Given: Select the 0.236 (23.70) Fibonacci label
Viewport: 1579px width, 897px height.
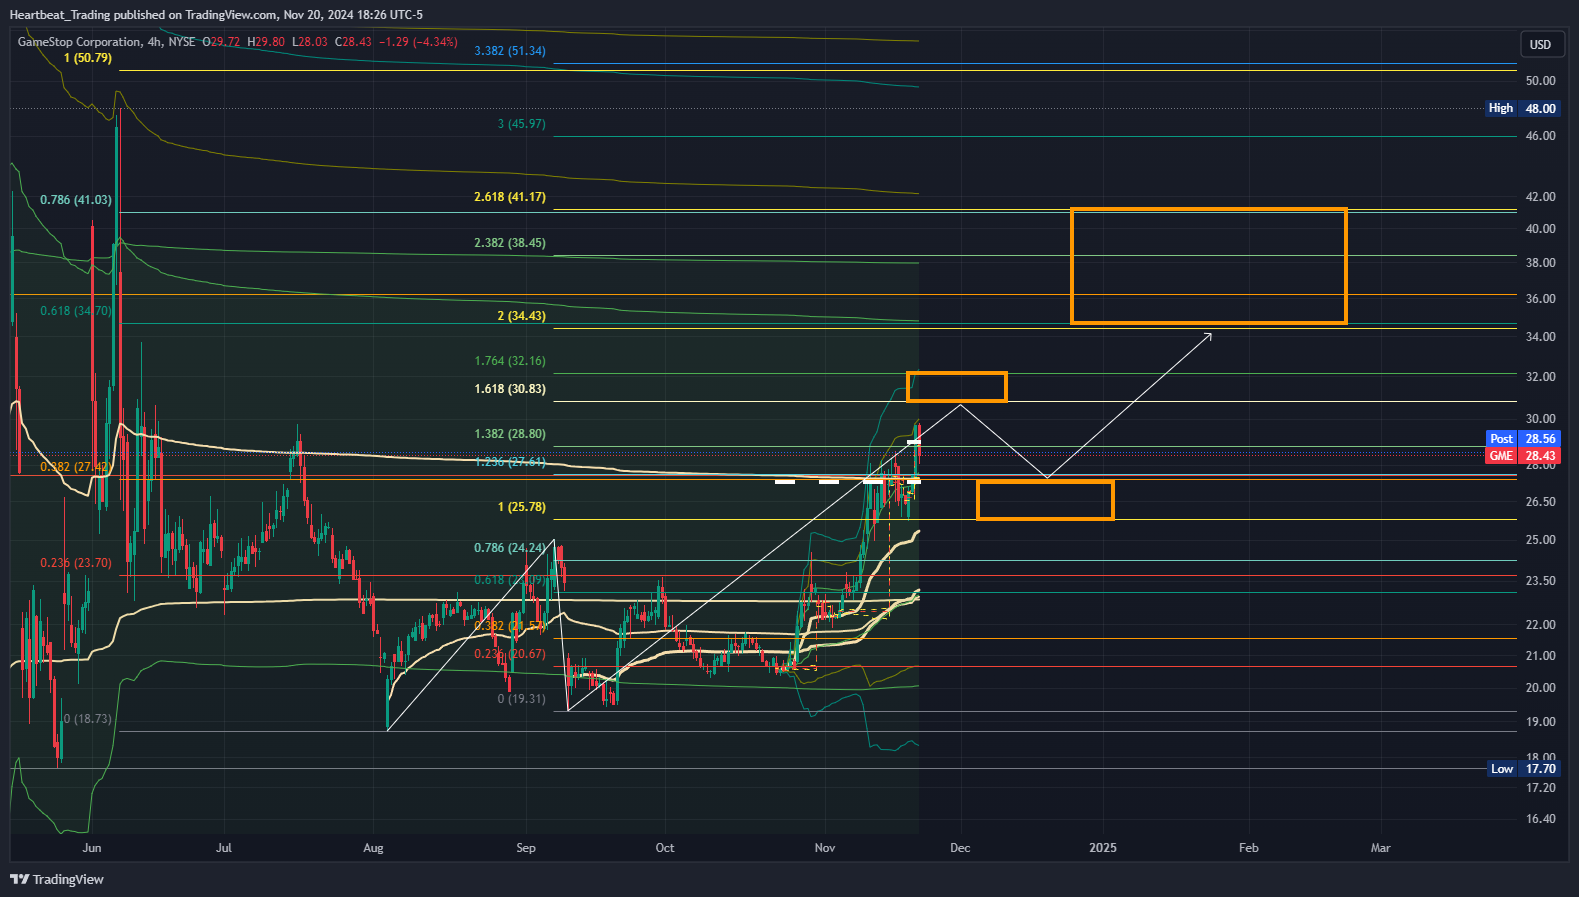Looking at the screenshot, I should 76,563.
